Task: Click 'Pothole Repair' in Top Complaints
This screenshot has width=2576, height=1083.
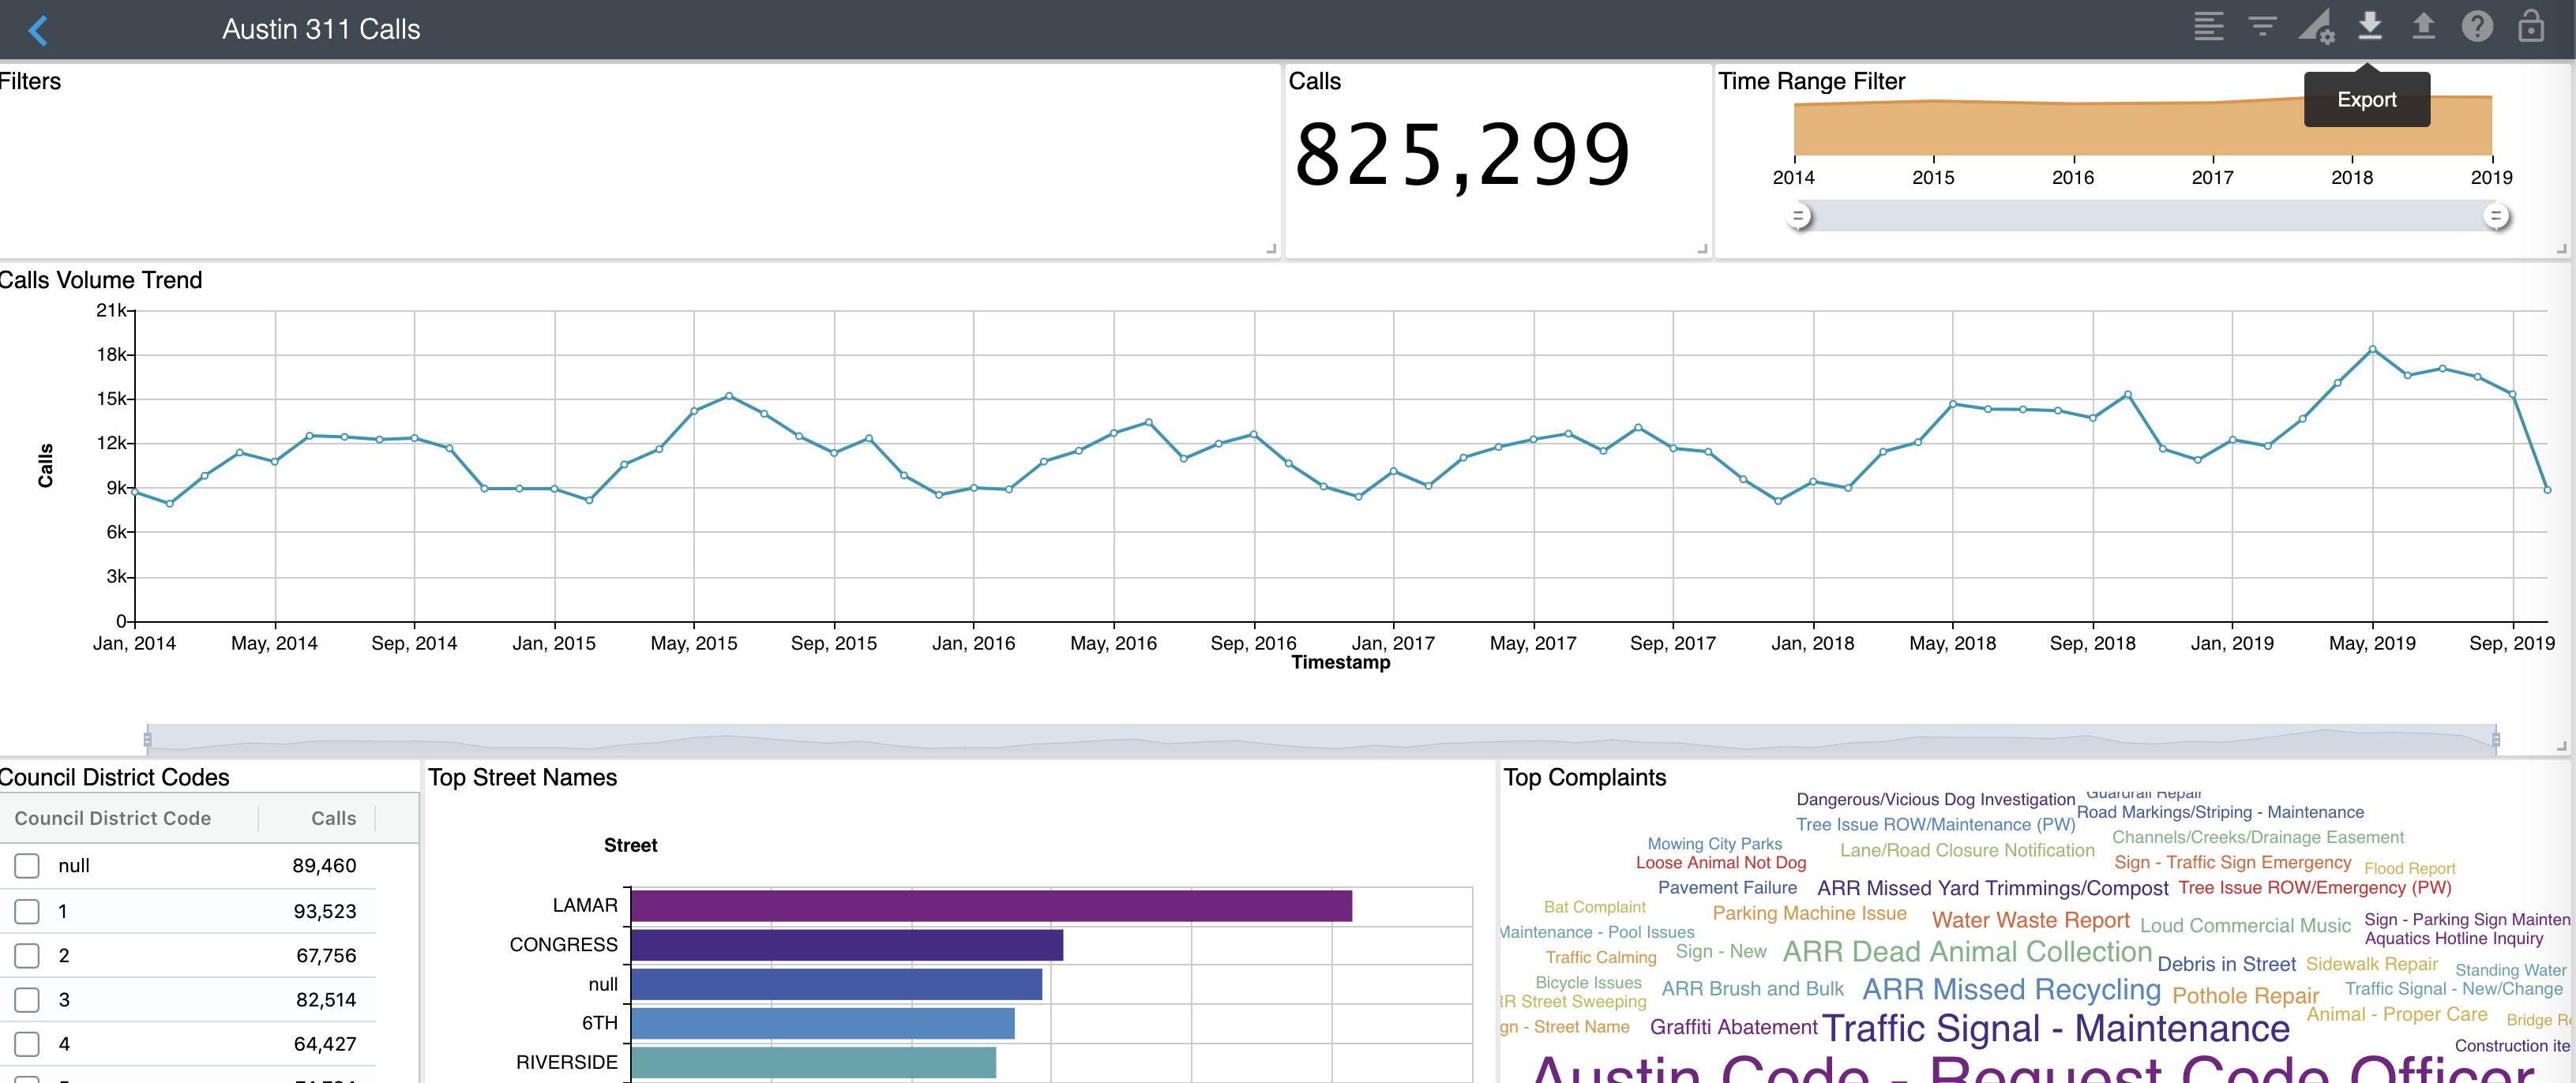Action: coord(2245,996)
